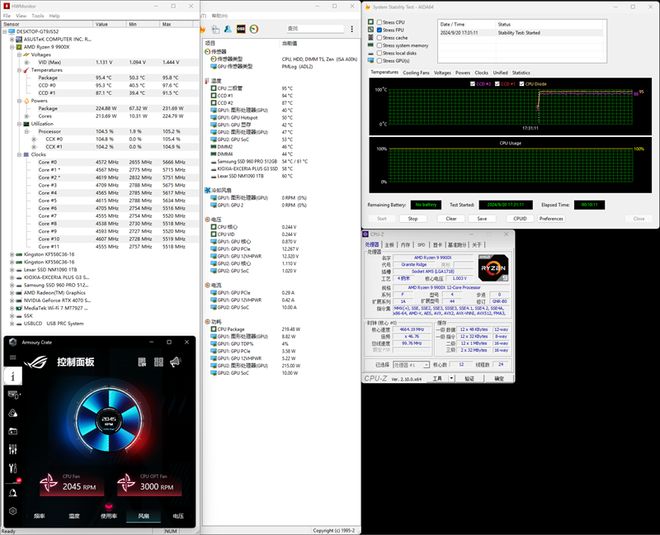Select the info dashboard icon in Armoury Crate sidebar
660x535 pixels.
click(13, 376)
